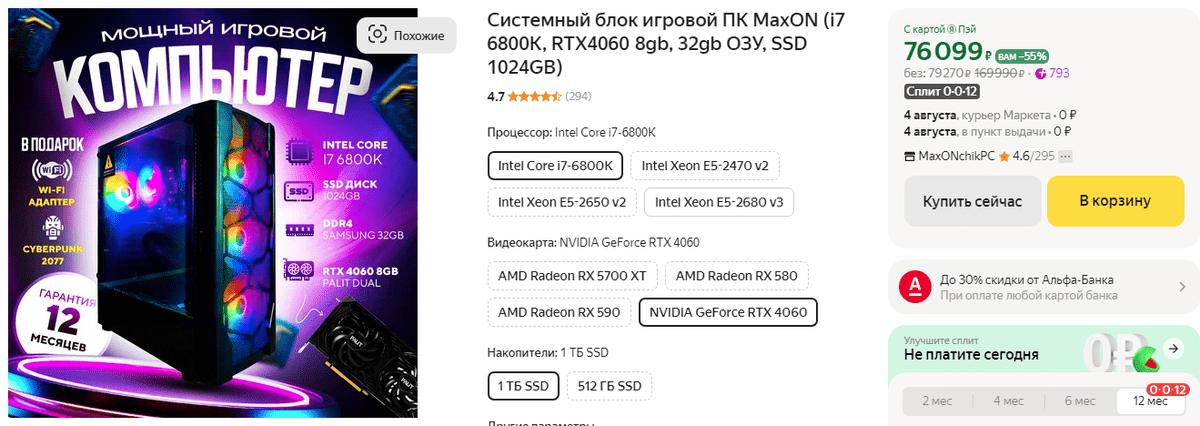Select Intel Xeon E5-2470 v2 processor option
This screenshot has height=426, width=1200.
pos(704,165)
